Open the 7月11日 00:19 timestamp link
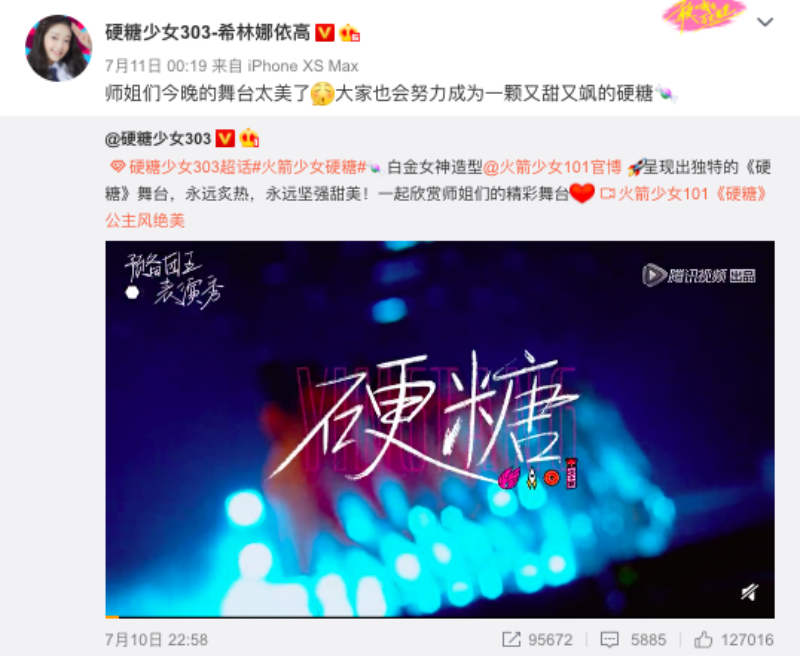 (156, 66)
